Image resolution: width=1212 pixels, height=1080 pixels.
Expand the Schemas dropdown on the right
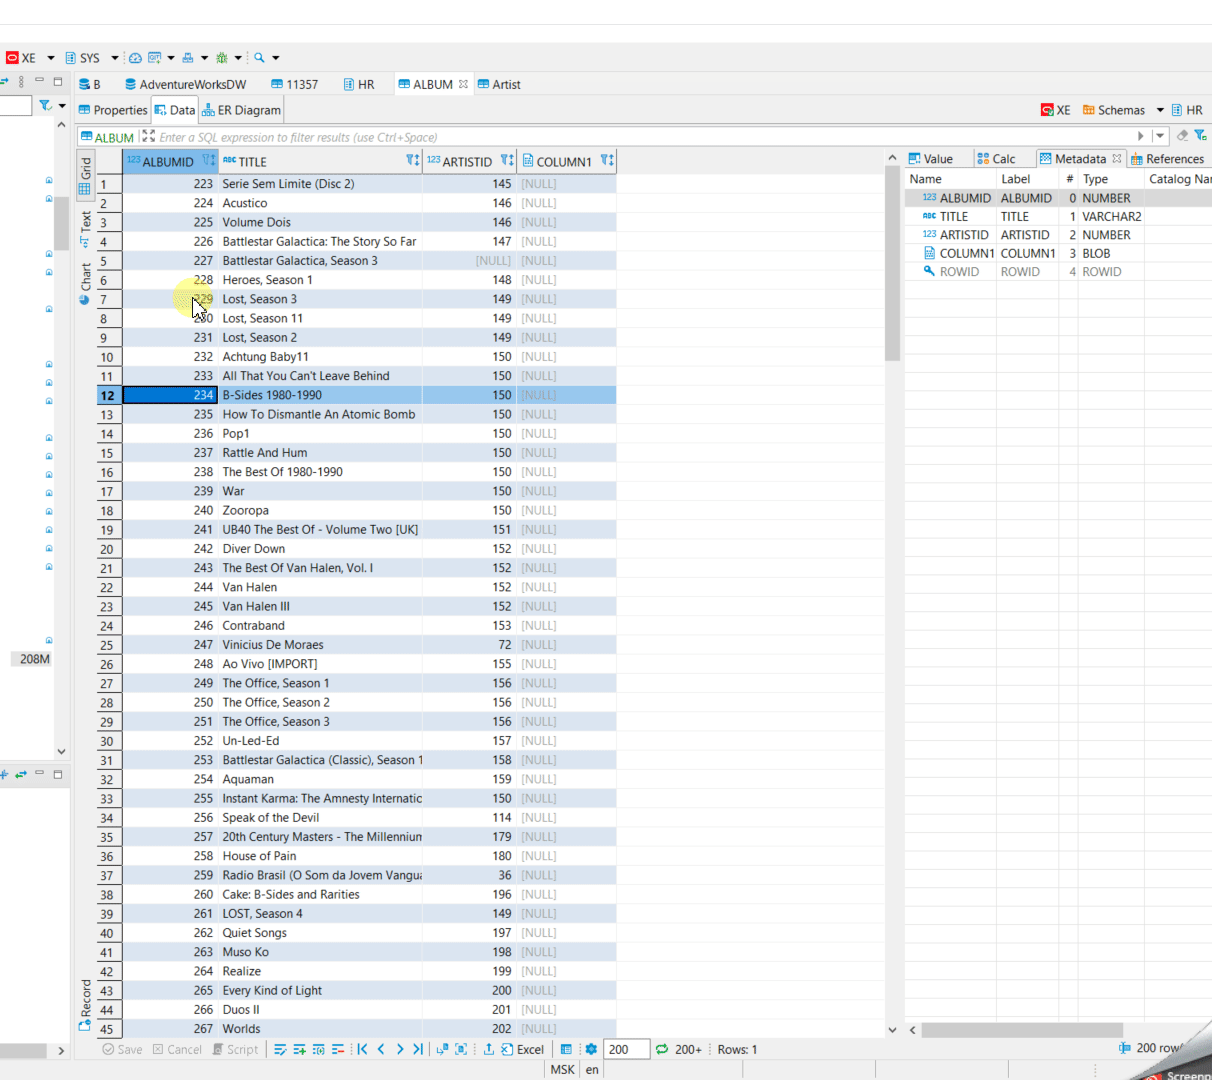tap(1159, 110)
